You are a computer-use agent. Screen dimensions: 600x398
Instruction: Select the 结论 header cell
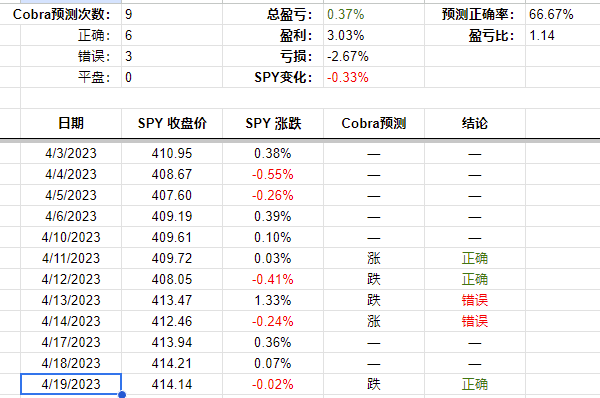tap(475, 123)
